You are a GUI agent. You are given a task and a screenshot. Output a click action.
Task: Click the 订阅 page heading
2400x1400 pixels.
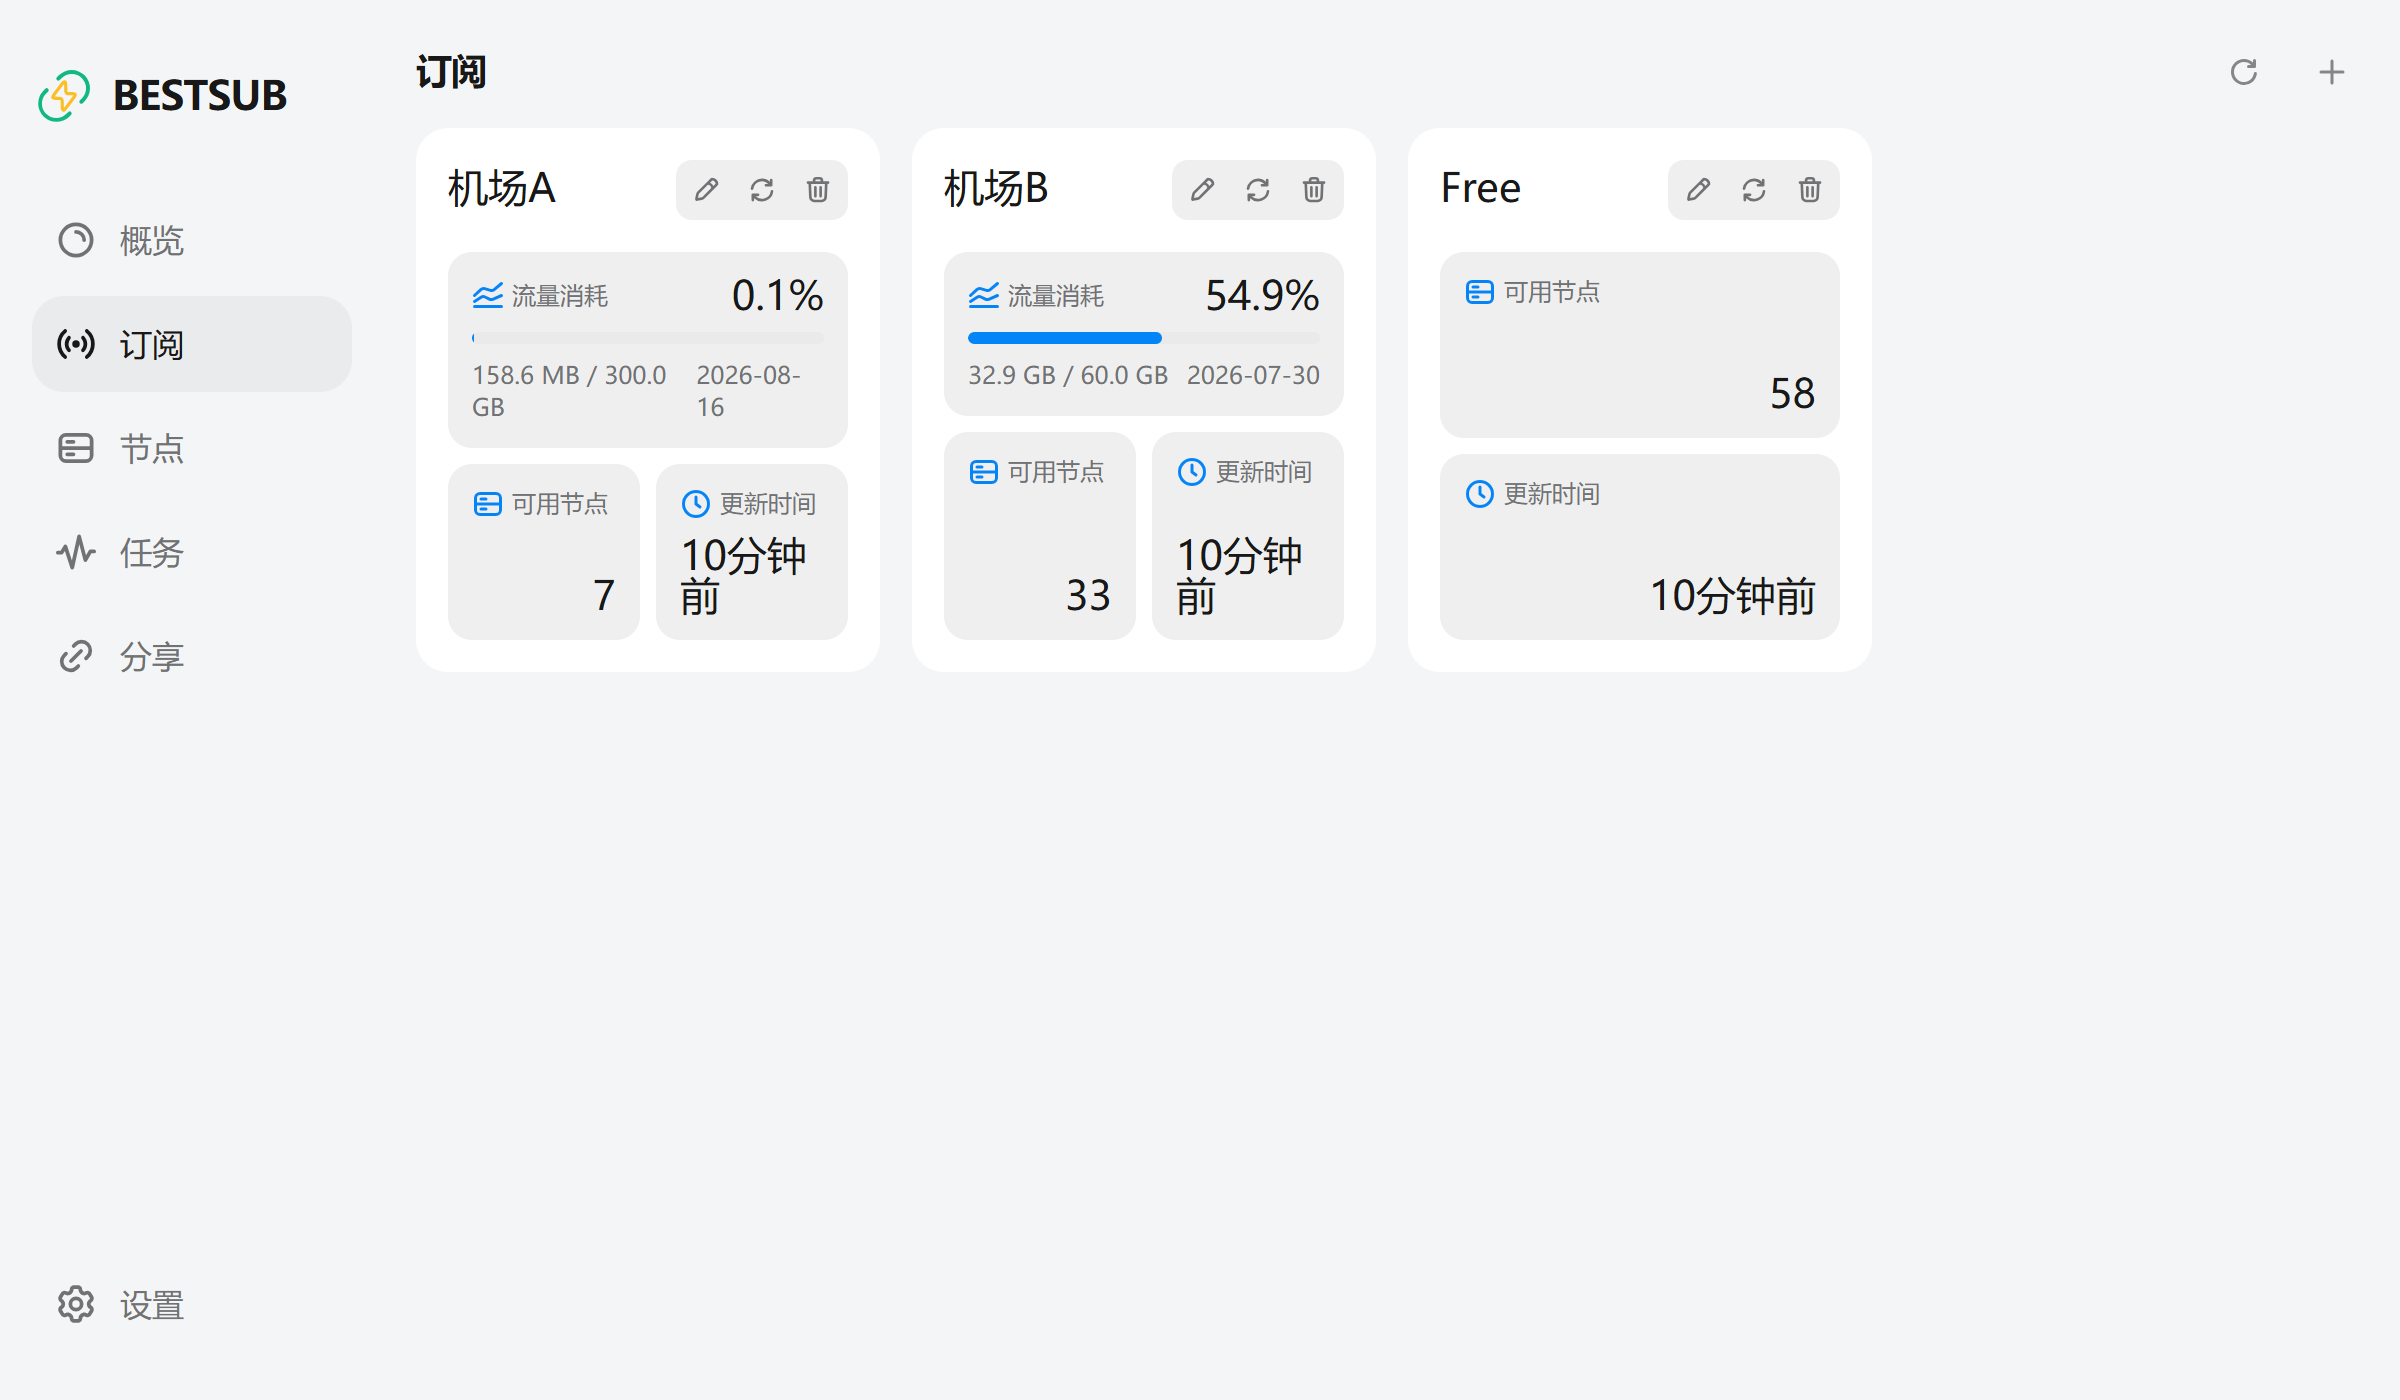point(451,72)
